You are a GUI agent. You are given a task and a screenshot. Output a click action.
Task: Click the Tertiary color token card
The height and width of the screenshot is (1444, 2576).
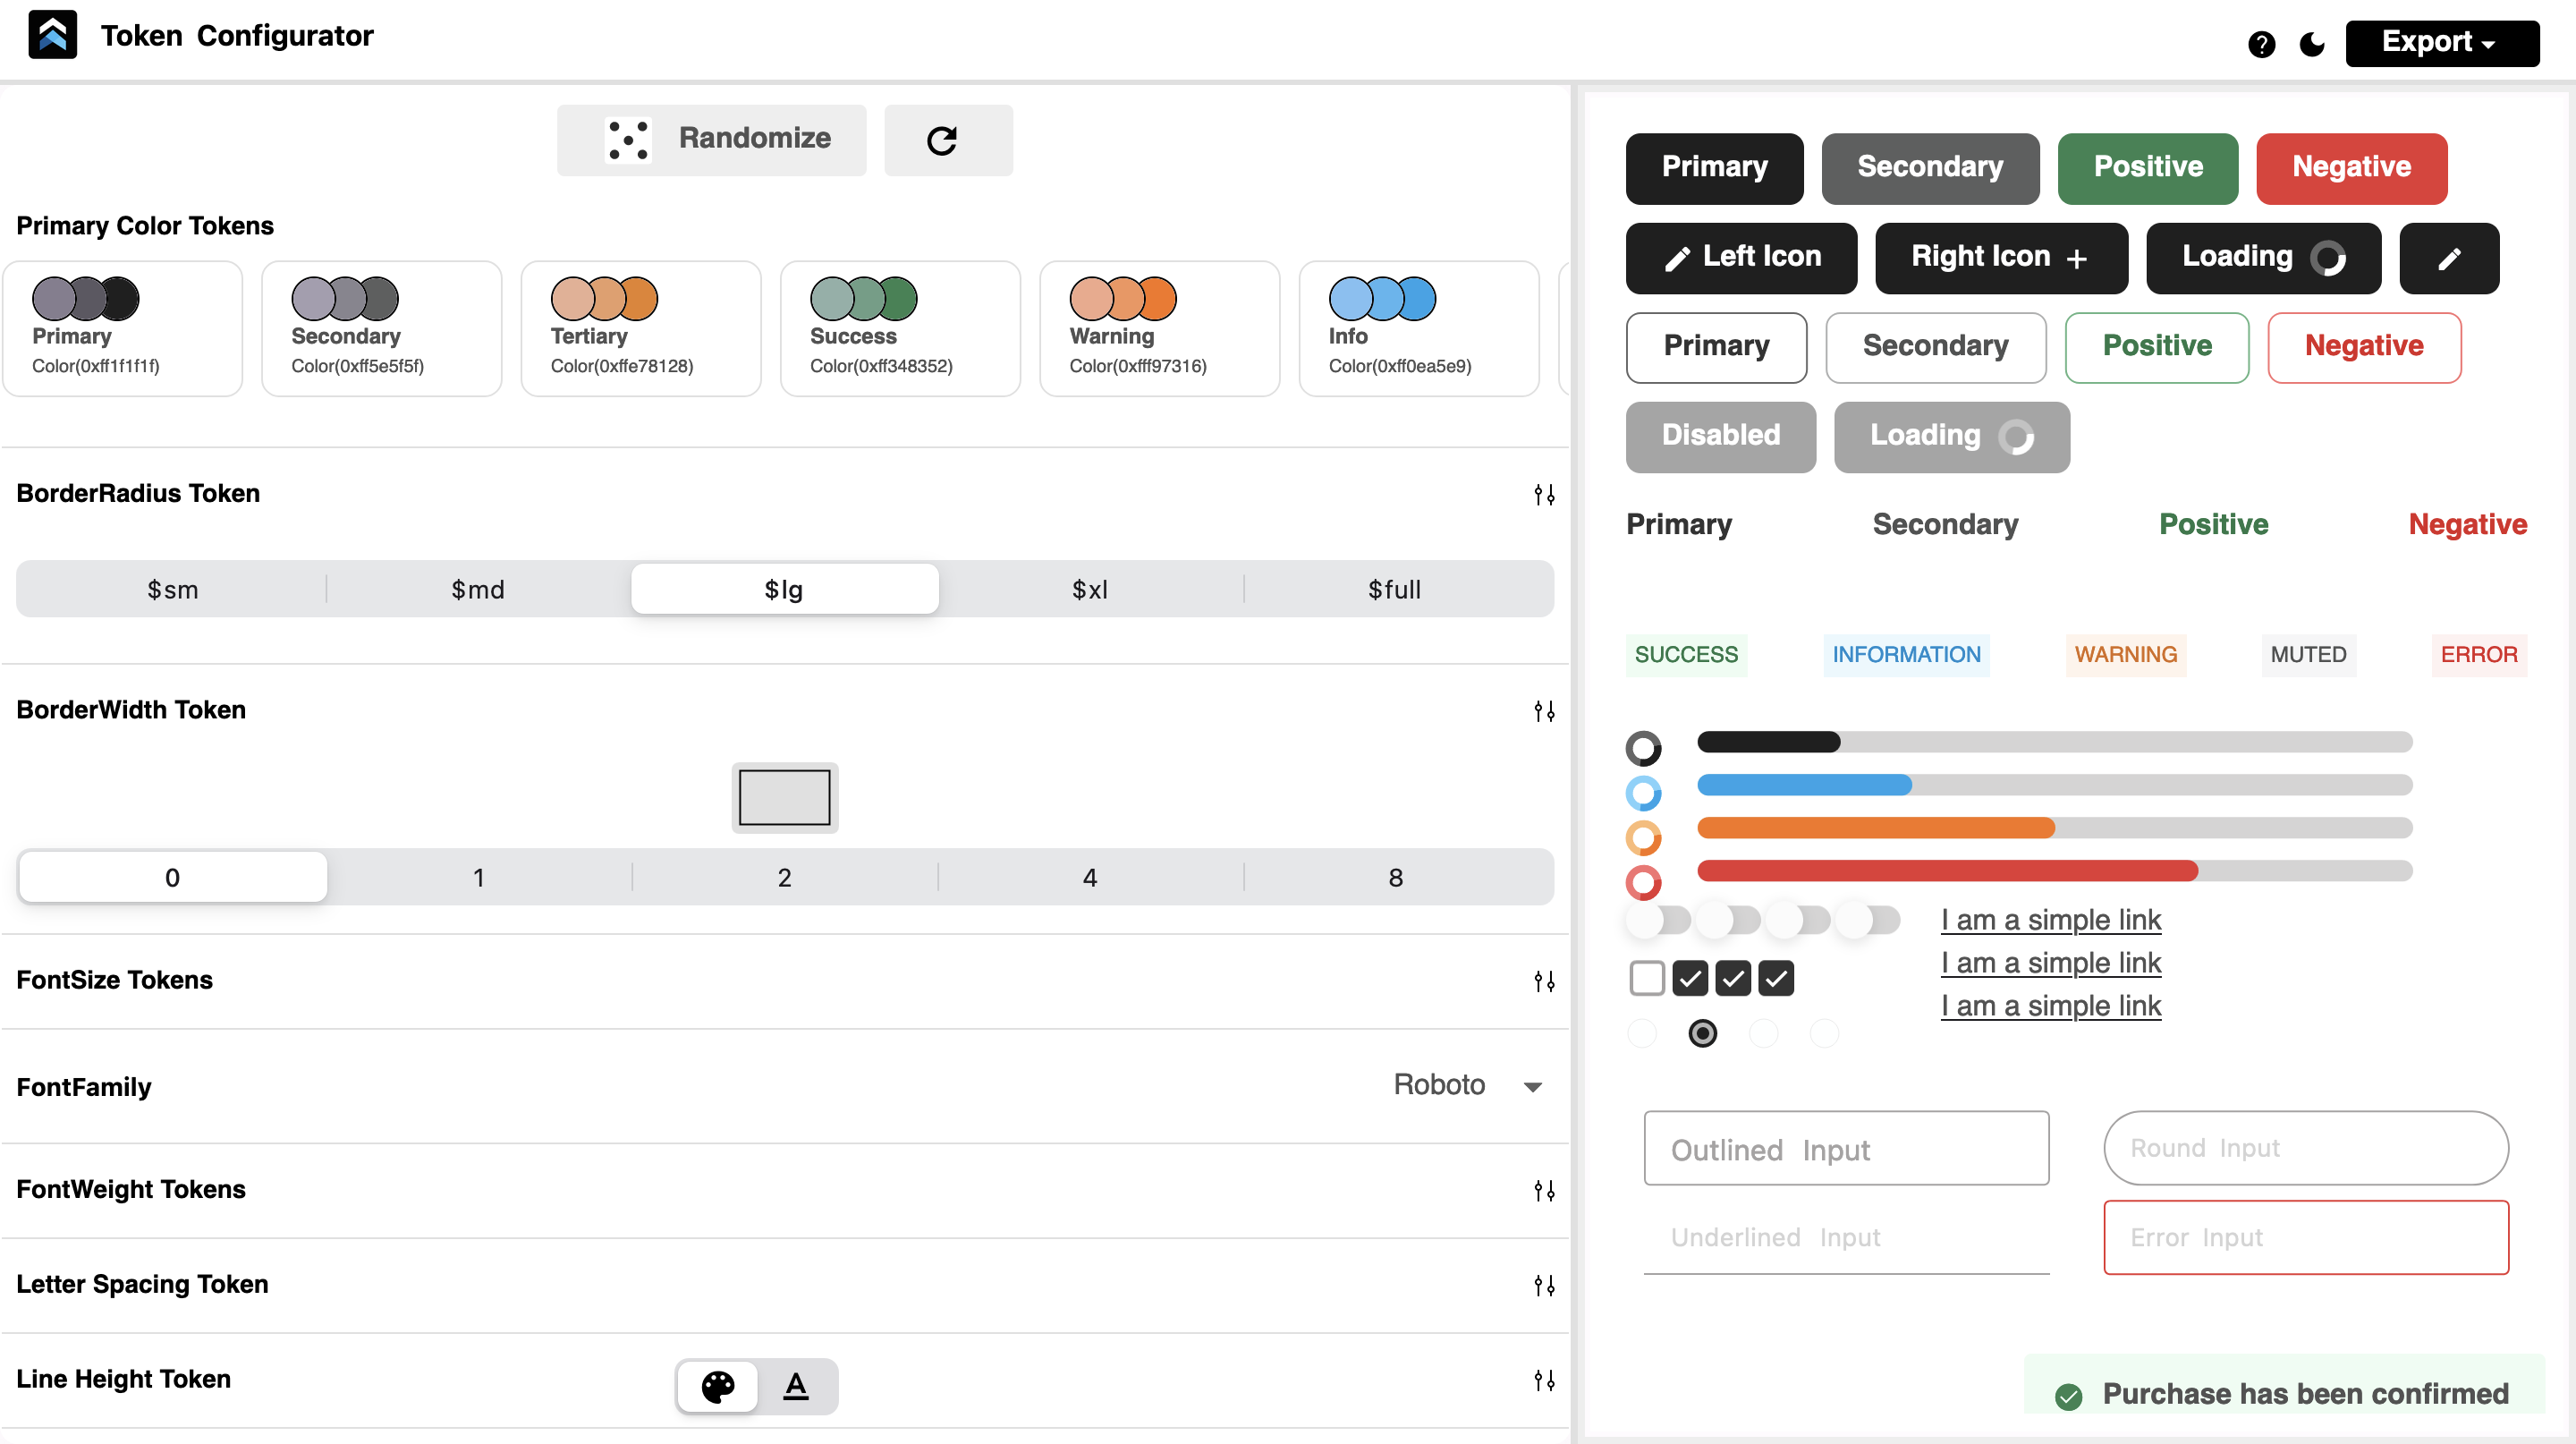click(640, 328)
